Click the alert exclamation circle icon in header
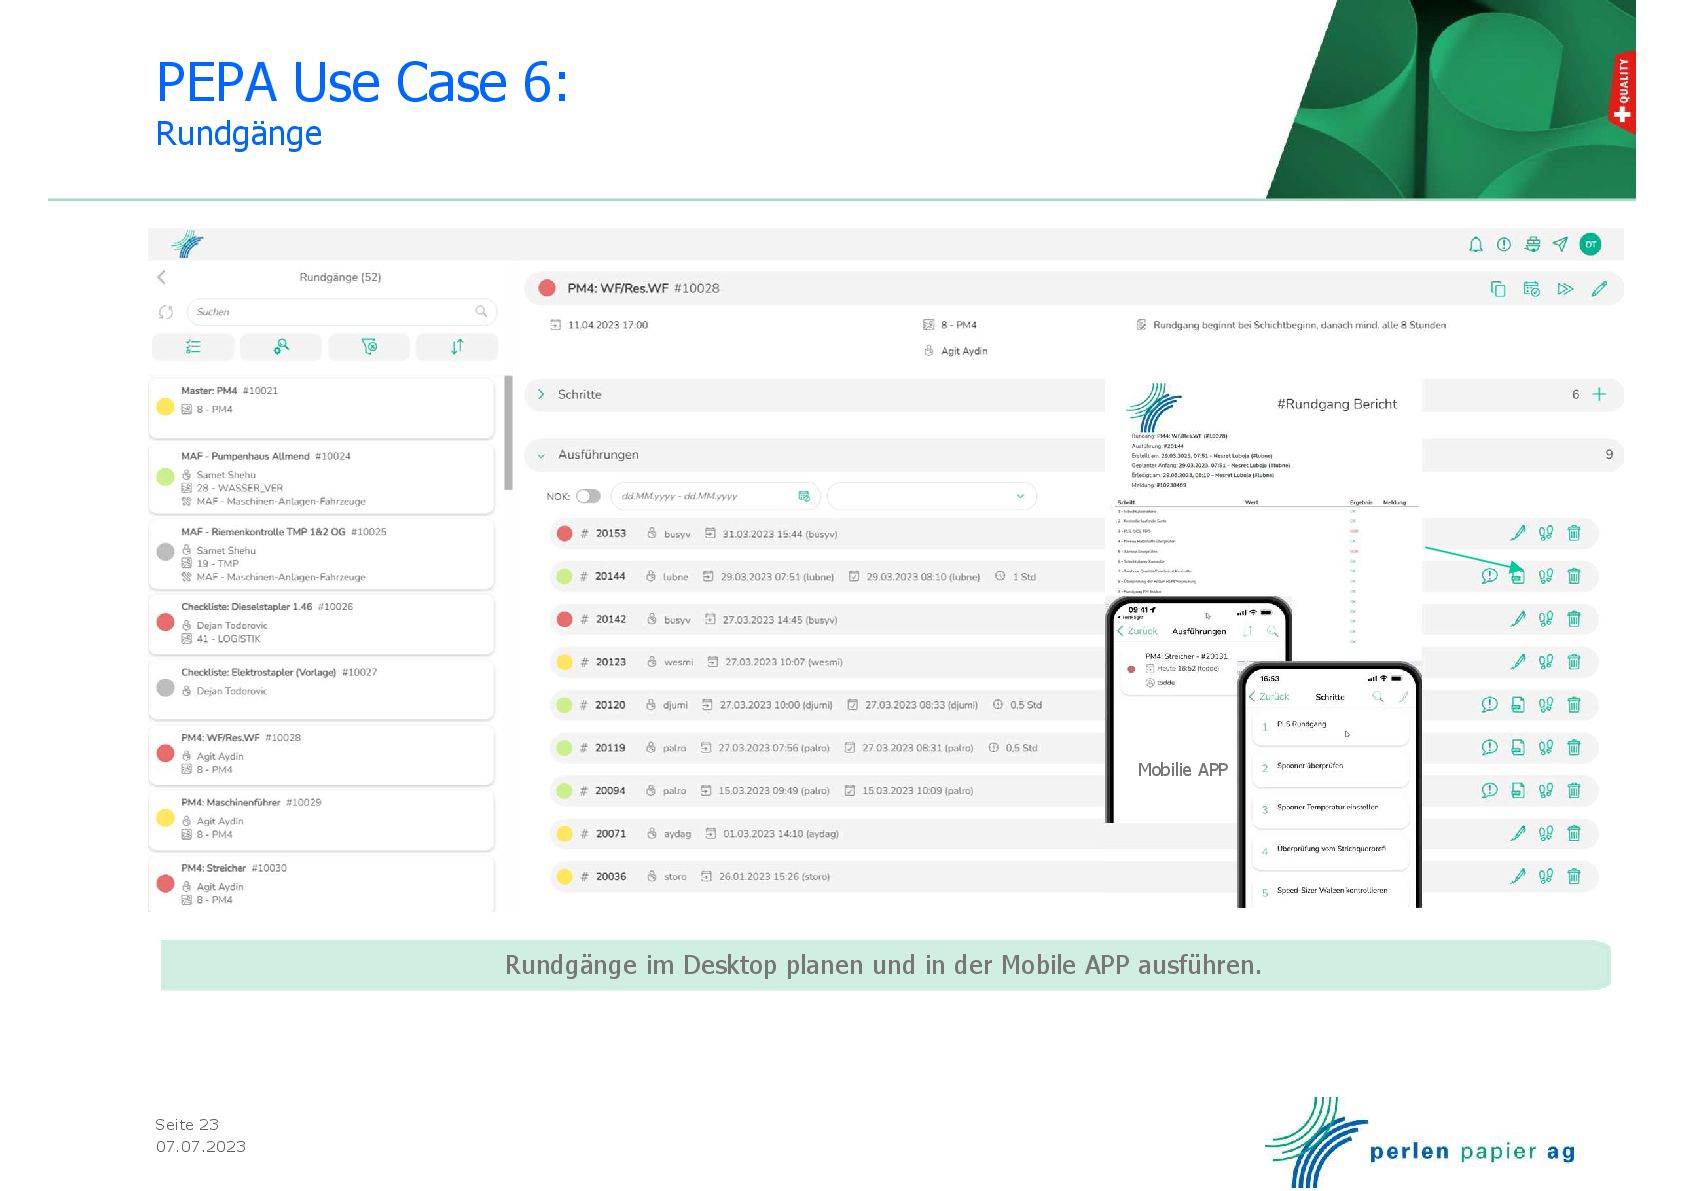The width and height of the screenshot is (1684, 1191). [x=1503, y=244]
